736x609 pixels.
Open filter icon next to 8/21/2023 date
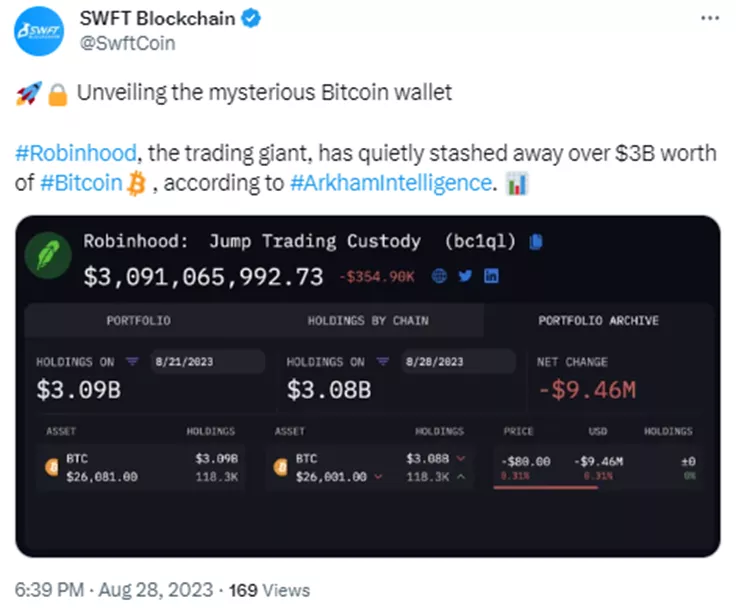tap(133, 362)
